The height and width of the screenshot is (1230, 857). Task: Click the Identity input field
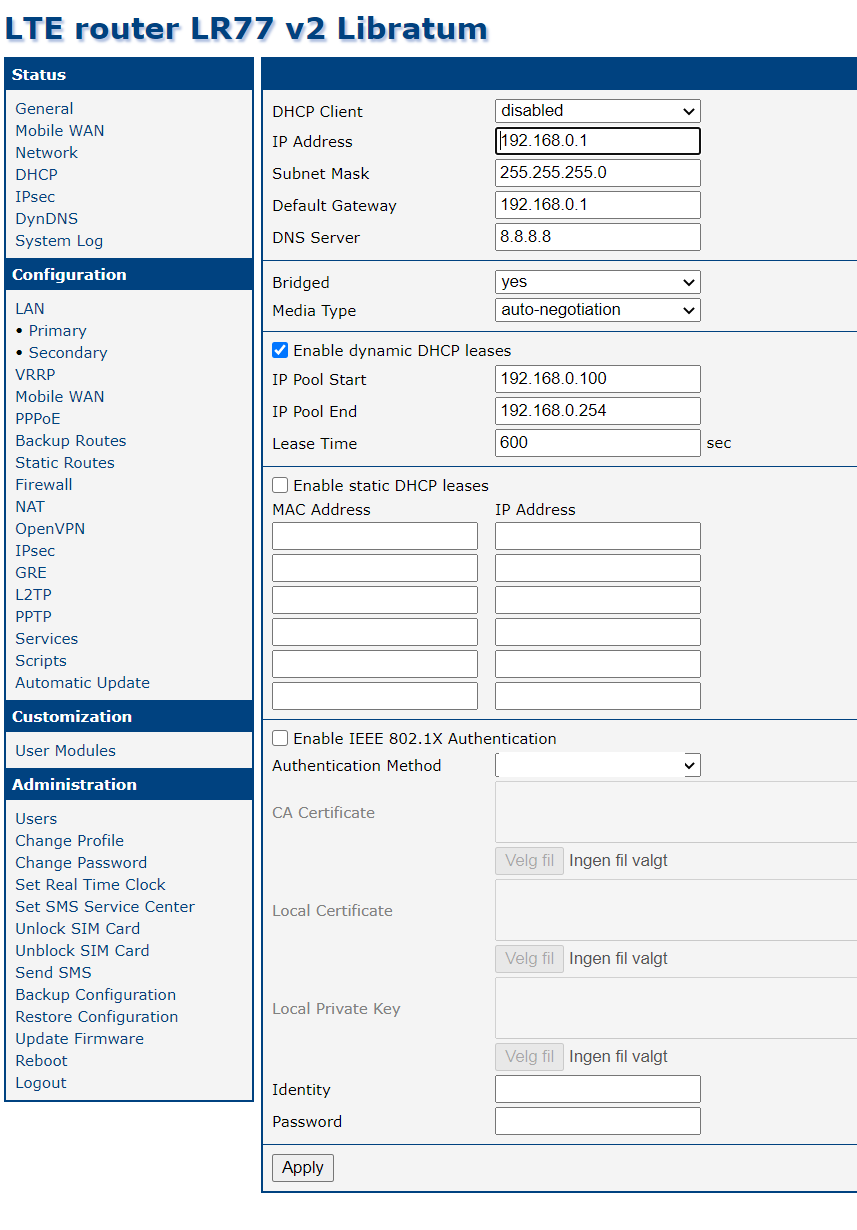pos(598,1089)
